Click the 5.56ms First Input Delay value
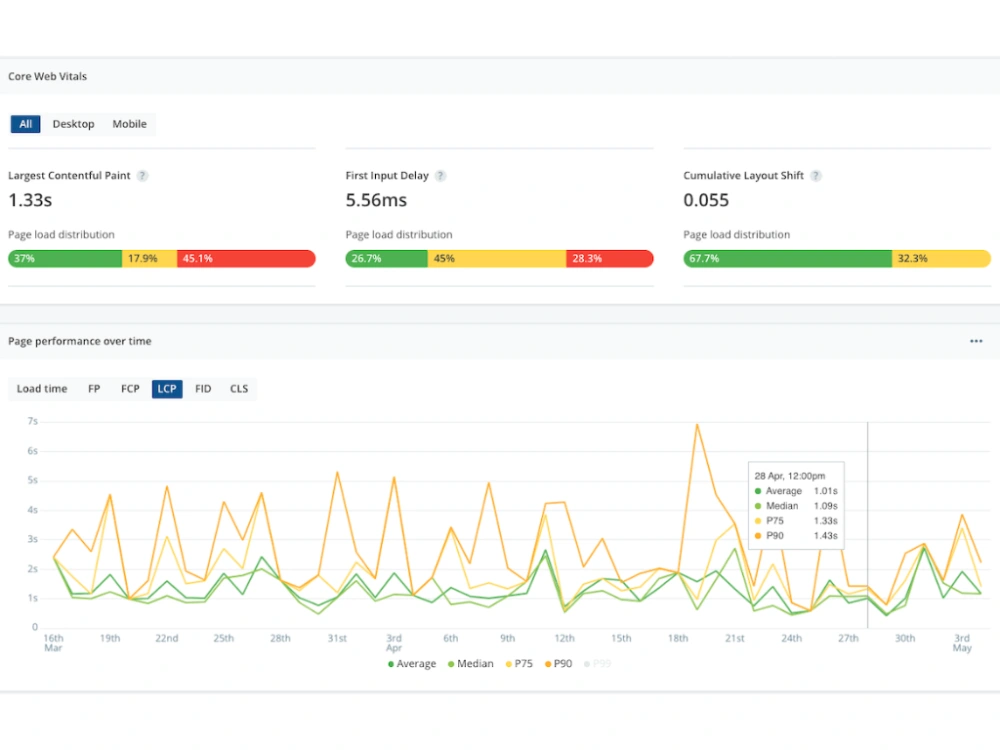This screenshot has height=750, width=1000. point(376,200)
